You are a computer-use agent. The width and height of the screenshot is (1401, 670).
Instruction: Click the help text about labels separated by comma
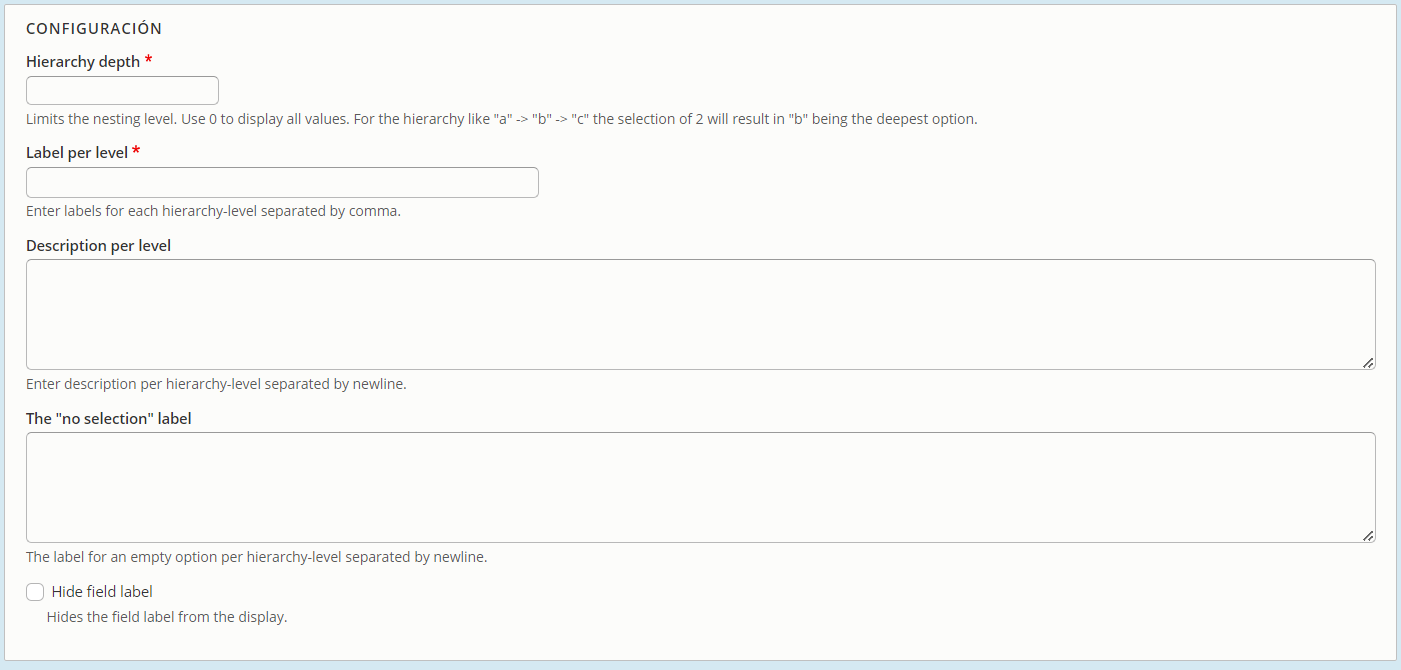click(213, 211)
